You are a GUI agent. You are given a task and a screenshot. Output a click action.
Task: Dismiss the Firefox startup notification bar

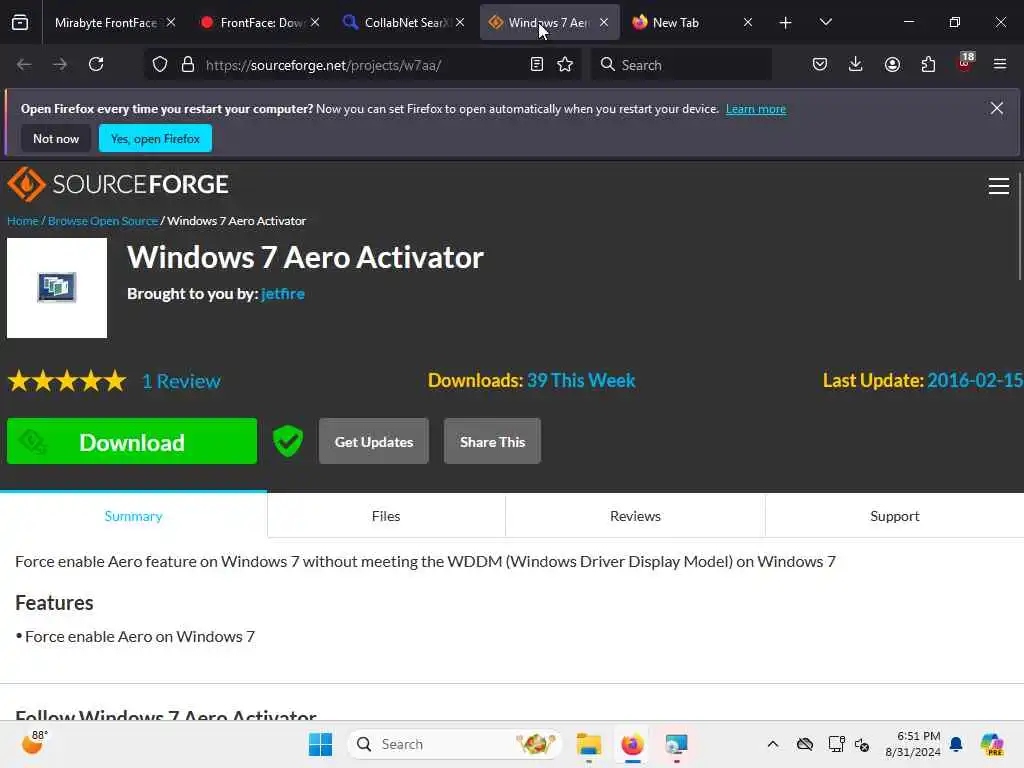coord(997,108)
